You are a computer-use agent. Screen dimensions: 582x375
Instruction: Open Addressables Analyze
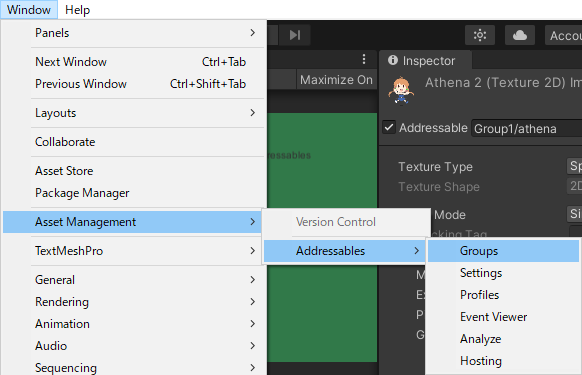(x=503, y=339)
